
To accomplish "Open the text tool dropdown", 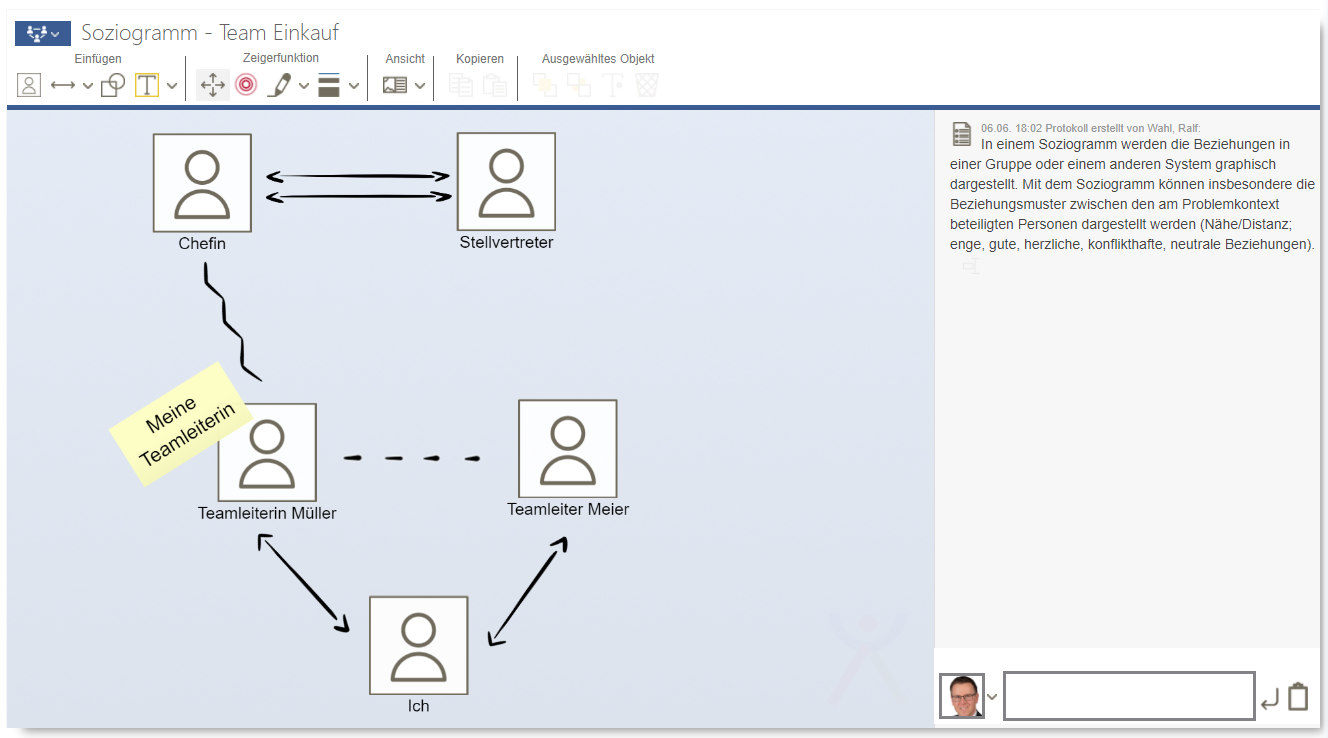I will (x=169, y=85).
